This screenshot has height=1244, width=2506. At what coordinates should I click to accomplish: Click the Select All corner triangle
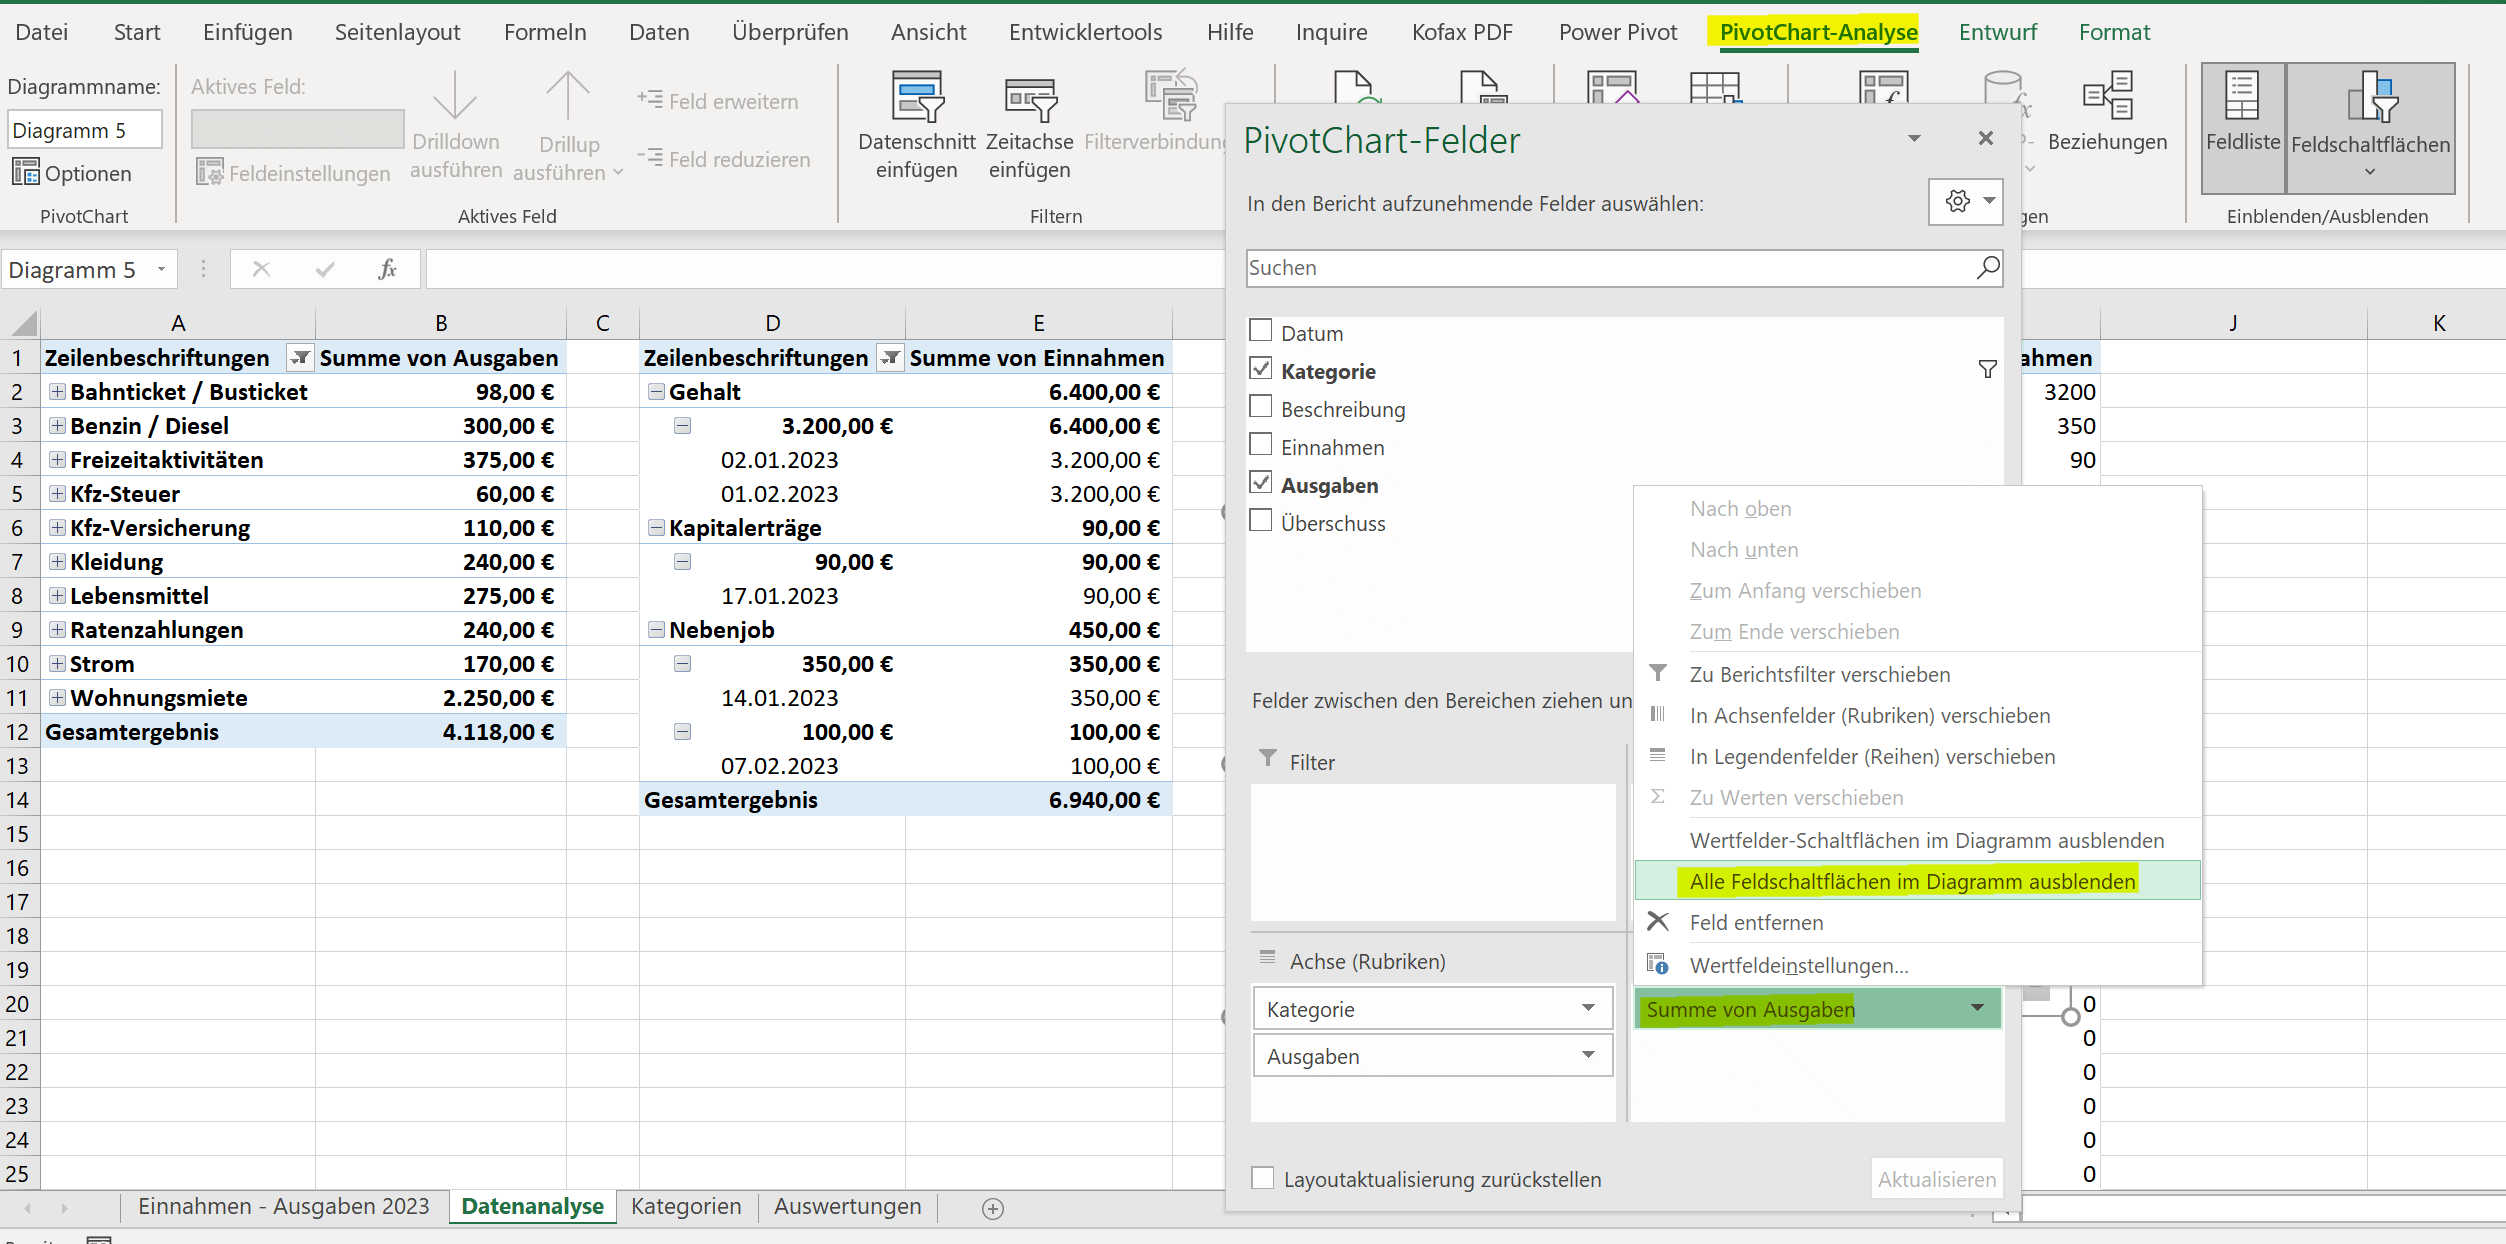tap(23, 322)
